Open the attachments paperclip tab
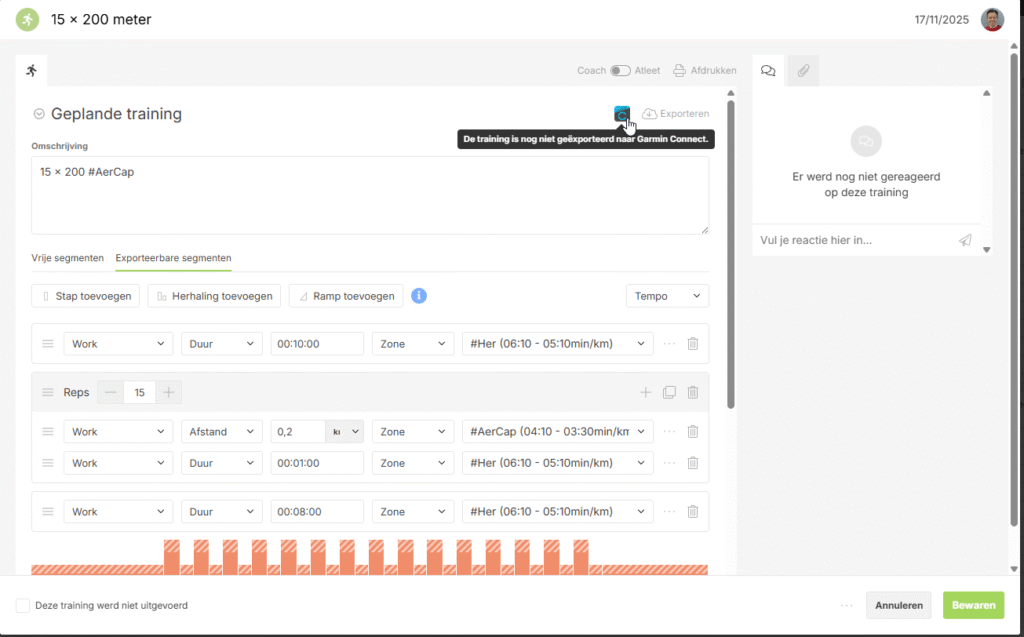The image size is (1024, 637). (x=802, y=70)
